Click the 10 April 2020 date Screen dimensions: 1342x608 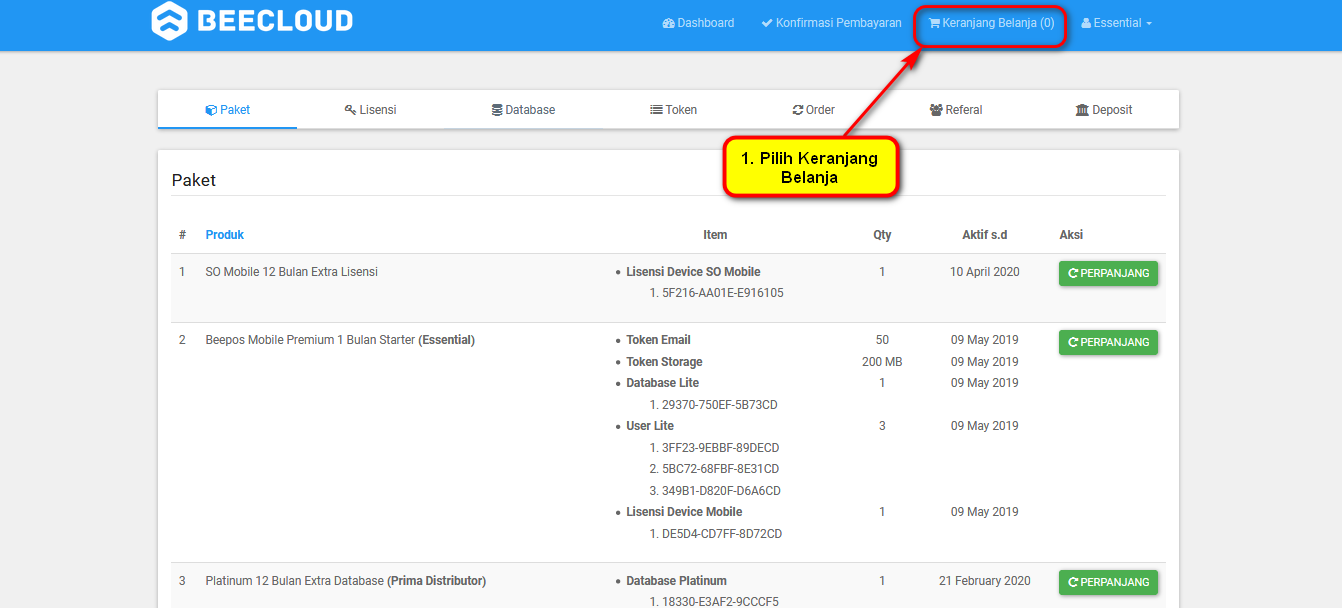[x=985, y=272]
